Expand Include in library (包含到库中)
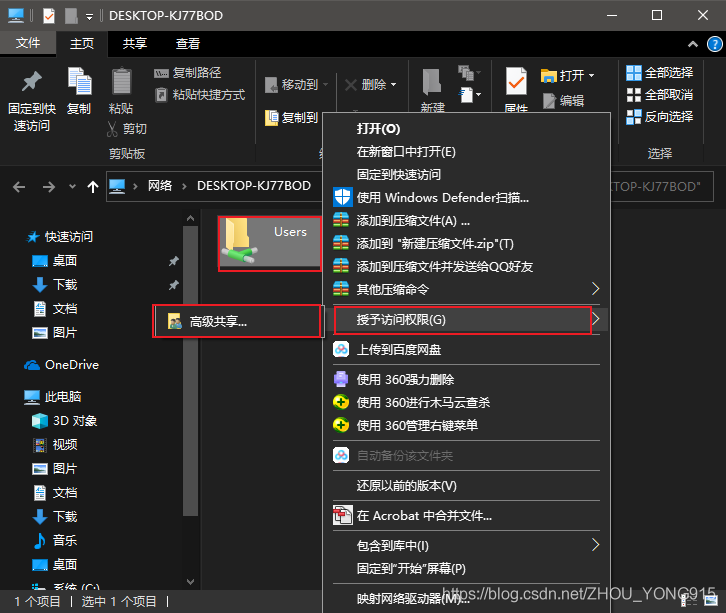This screenshot has height=613, width=726. pos(466,545)
